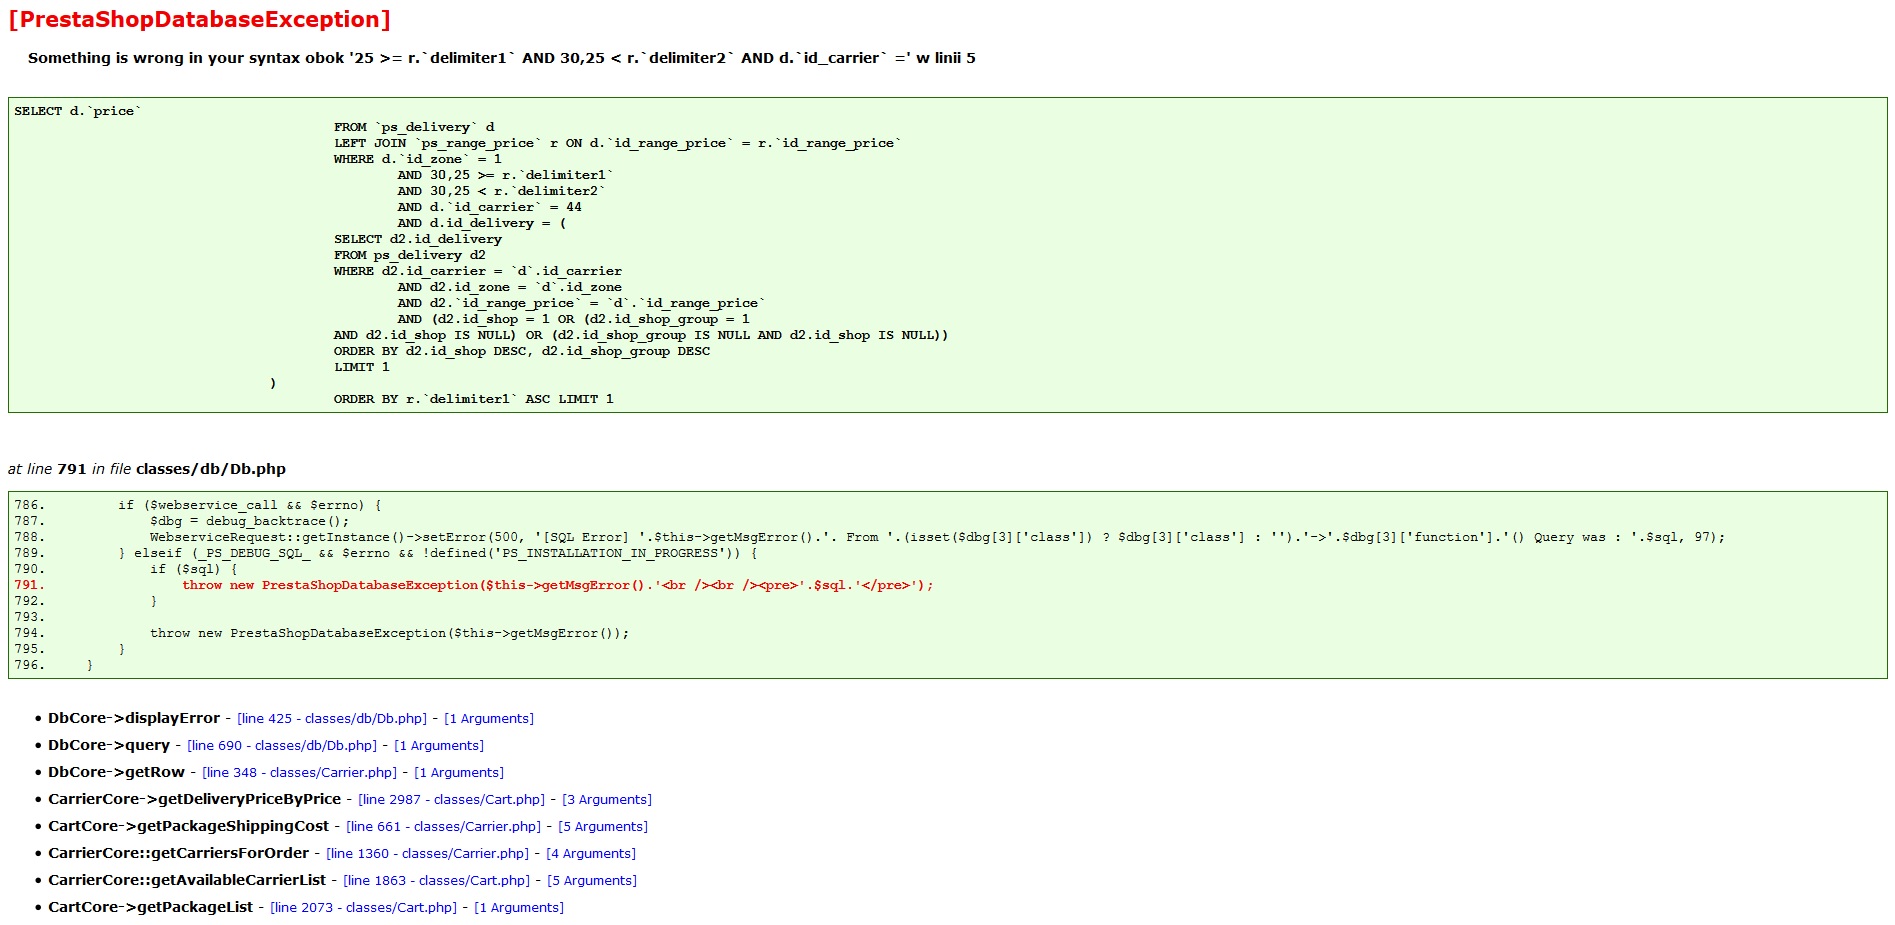
Task: Click 'ORDER BY d2.id_shop DESC' line
Action: 522,351
